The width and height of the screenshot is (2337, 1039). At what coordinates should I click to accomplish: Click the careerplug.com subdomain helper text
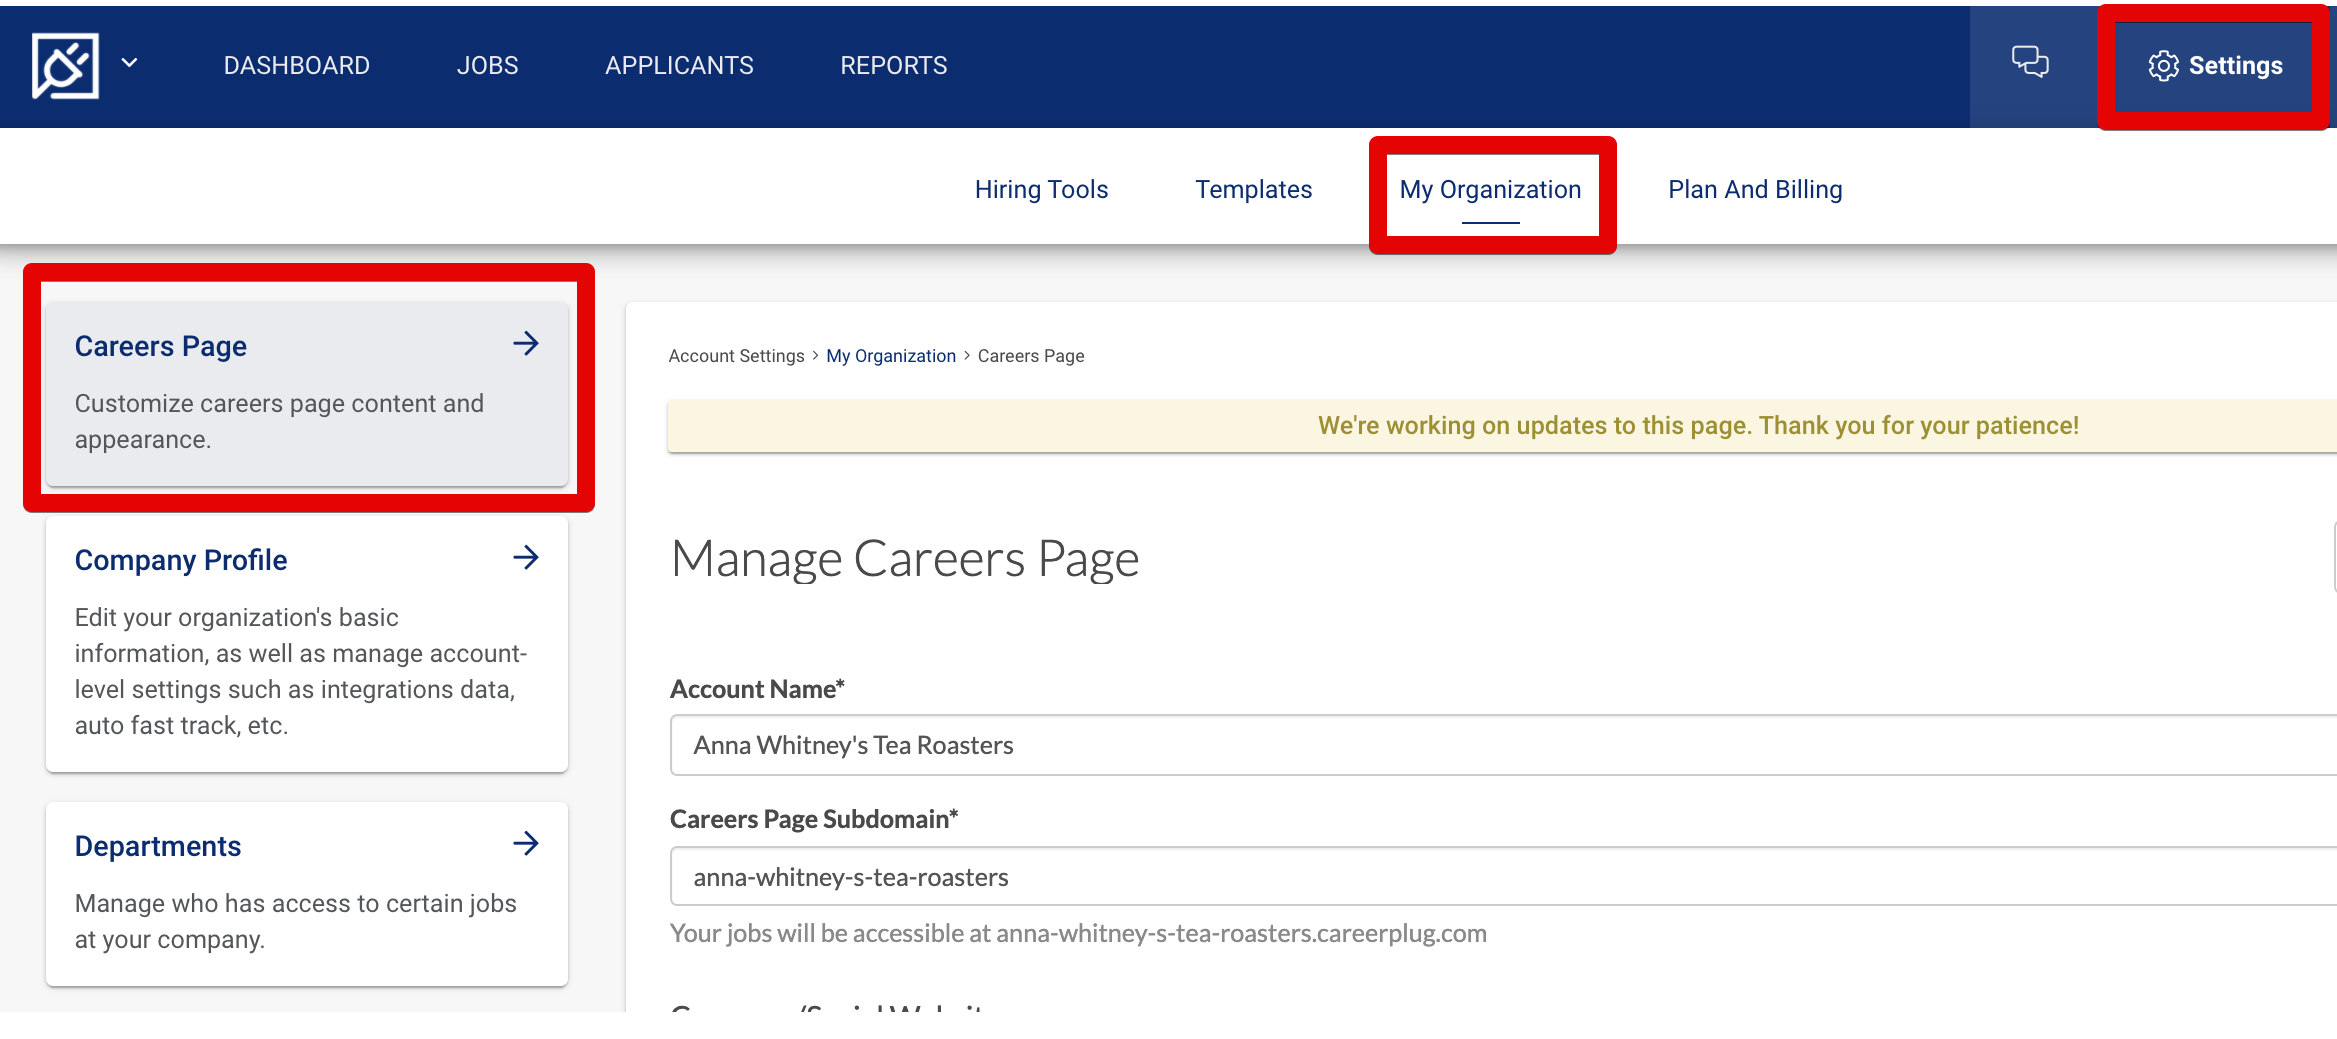[x=1078, y=934]
